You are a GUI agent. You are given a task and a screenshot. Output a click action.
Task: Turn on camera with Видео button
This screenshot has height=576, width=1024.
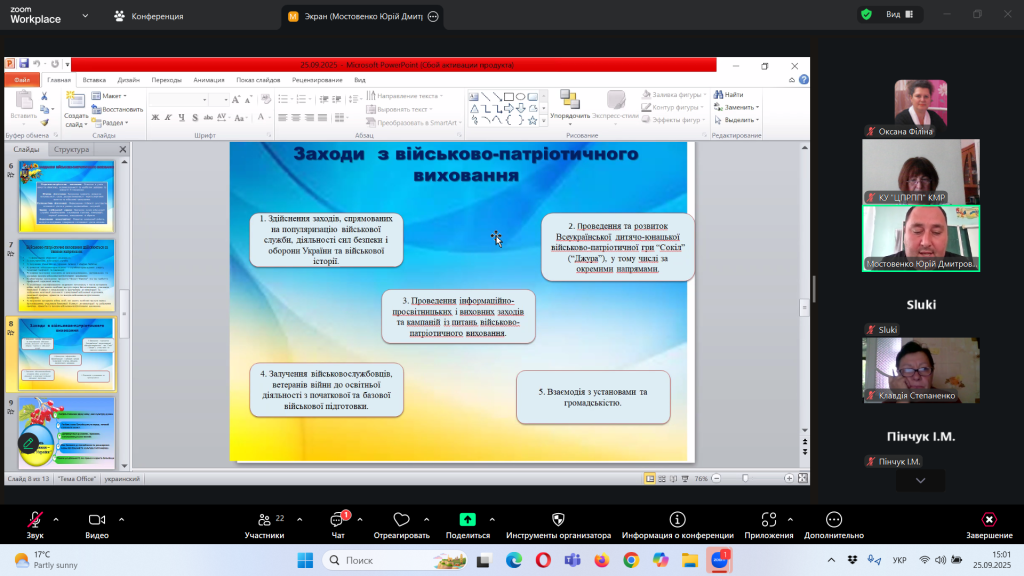point(97,520)
